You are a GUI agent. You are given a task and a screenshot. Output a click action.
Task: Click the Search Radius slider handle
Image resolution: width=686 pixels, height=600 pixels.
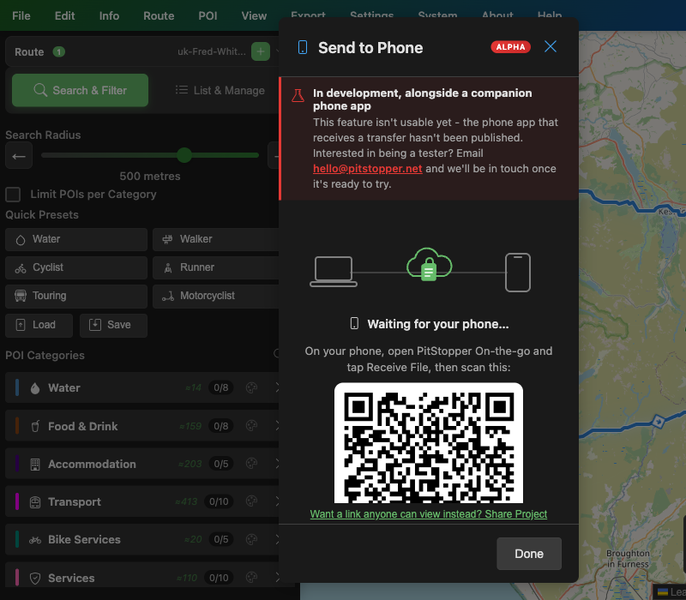pos(184,155)
